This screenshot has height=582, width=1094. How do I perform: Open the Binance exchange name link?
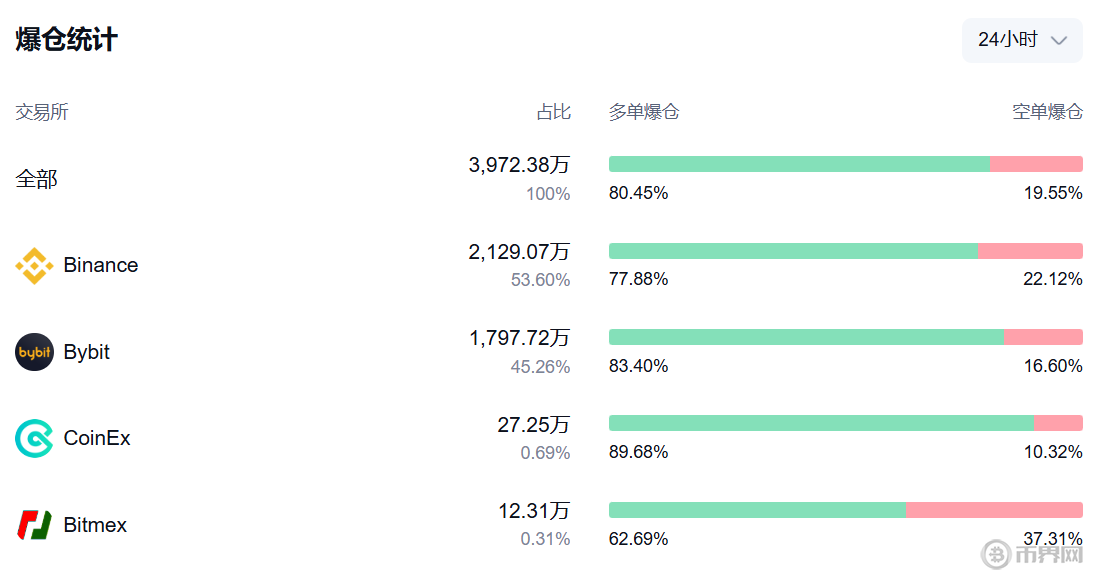(x=100, y=265)
